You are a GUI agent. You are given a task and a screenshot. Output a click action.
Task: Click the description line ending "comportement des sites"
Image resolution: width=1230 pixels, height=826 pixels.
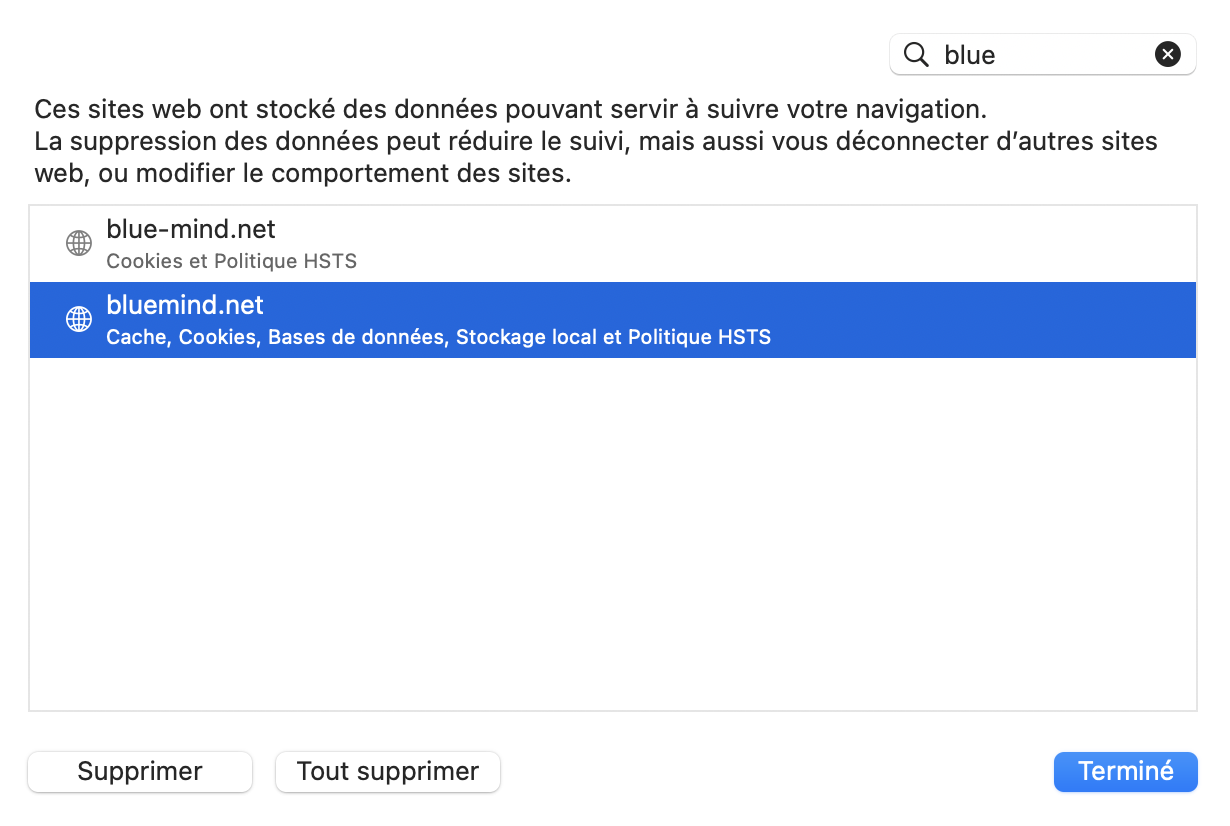[303, 173]
